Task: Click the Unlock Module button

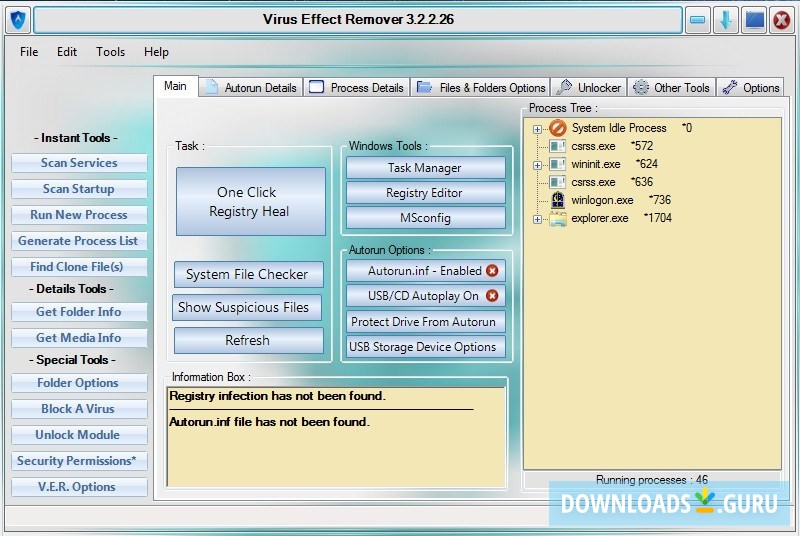Action: [x=79, y=436]
